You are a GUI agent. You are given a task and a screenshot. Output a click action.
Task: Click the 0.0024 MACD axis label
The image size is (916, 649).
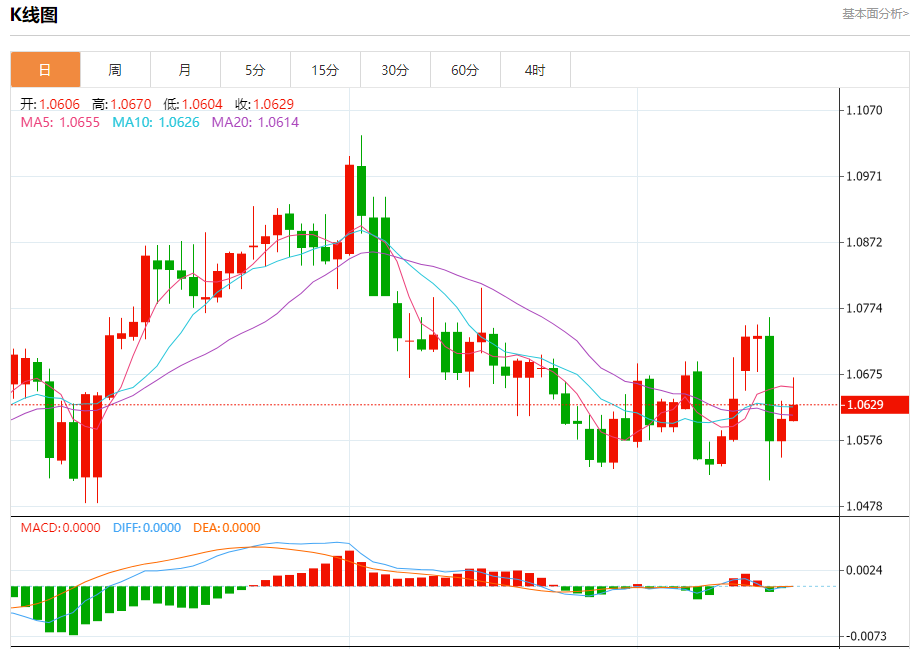pyautogui.click(x=865, y=570)
